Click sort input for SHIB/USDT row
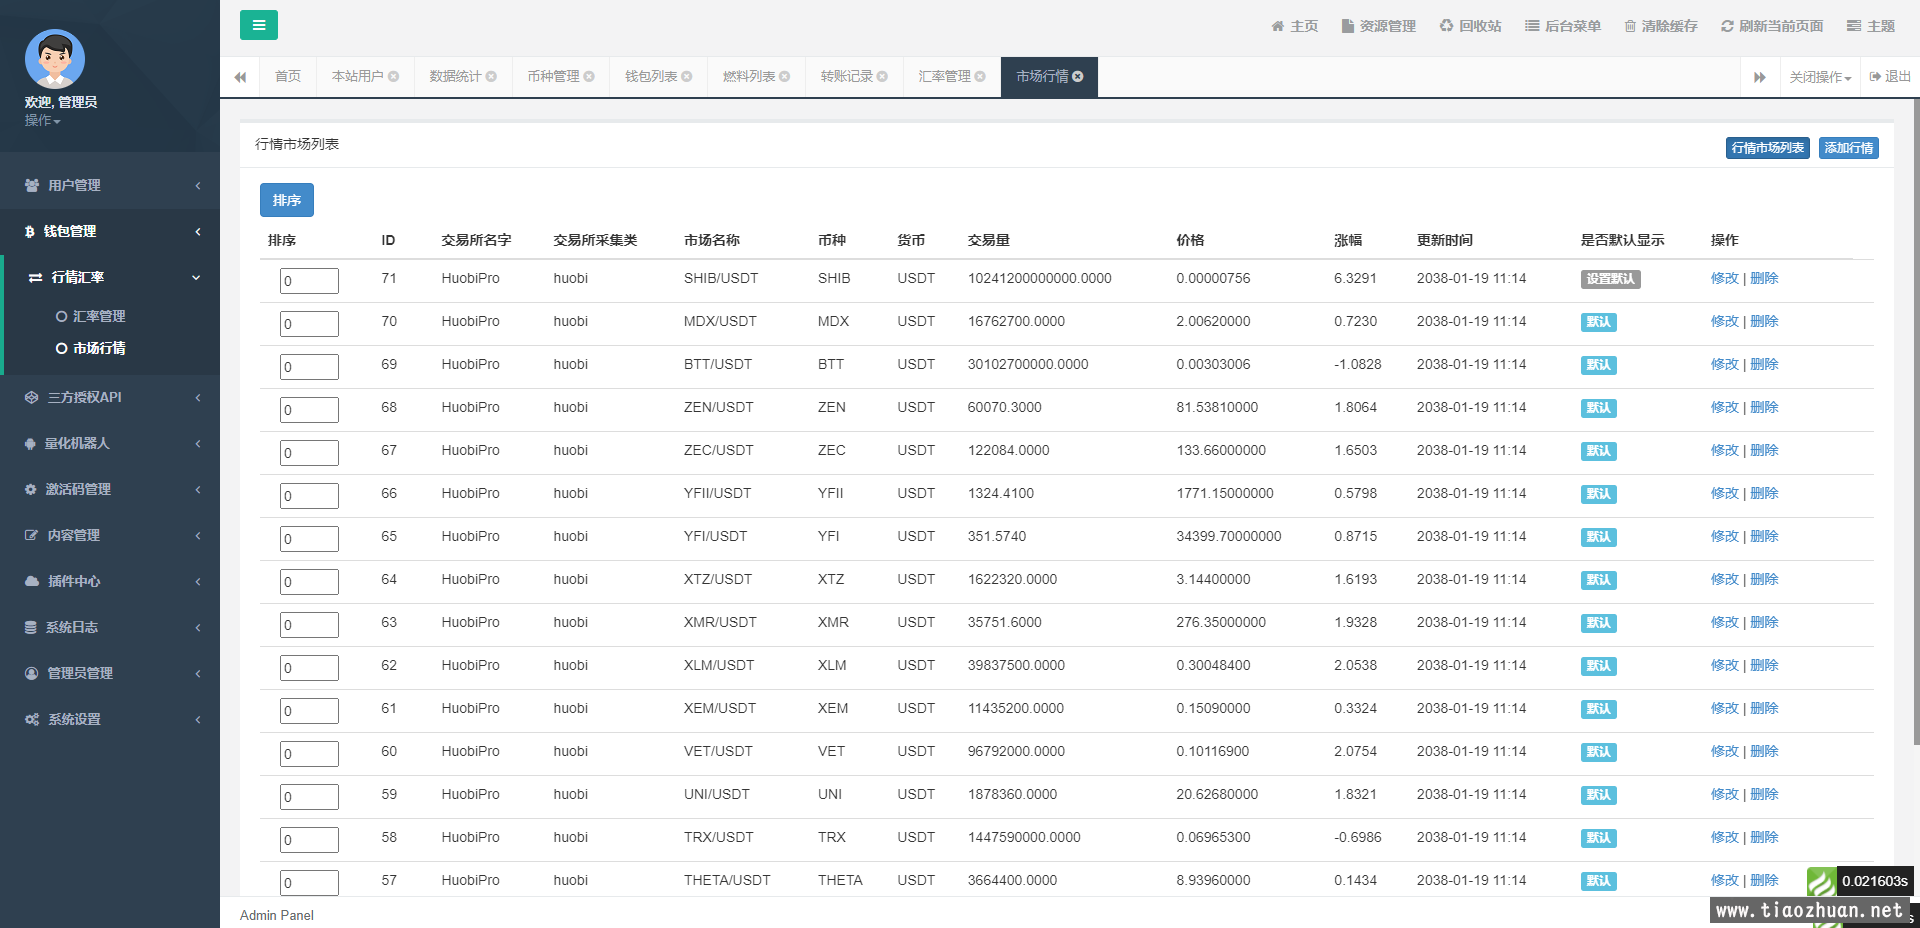This screenshot has width=1920, height=928. 309,281
